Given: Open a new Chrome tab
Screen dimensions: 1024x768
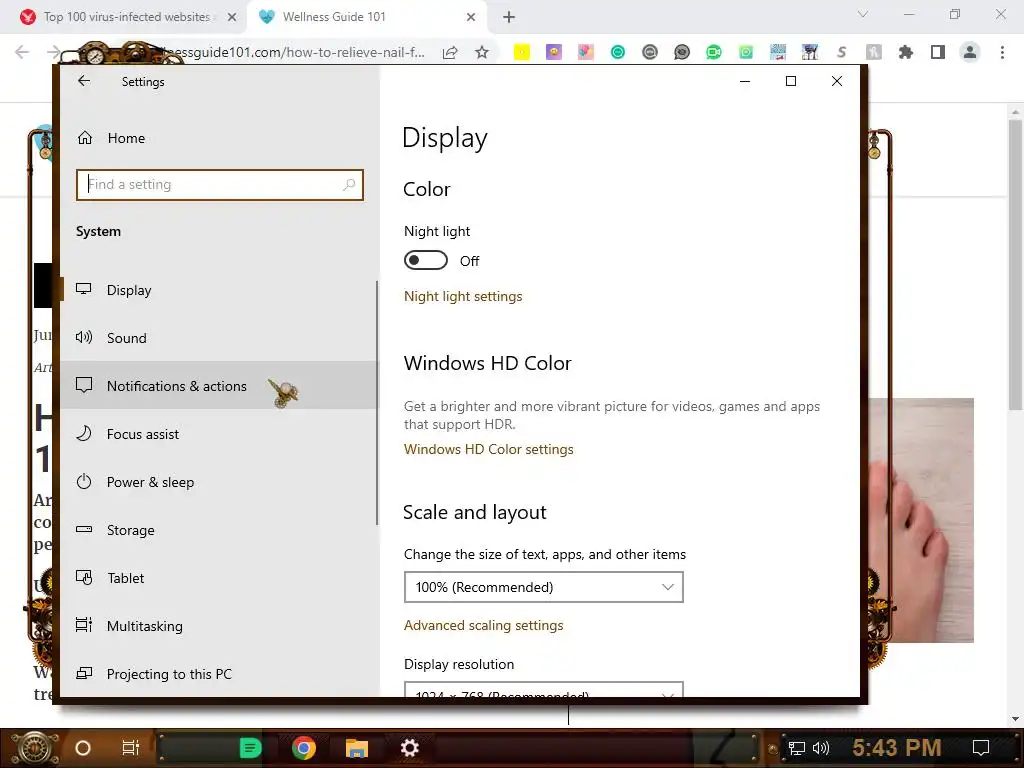Looking at the screenshot, I should pyautogui.click(x=509, y=17).
